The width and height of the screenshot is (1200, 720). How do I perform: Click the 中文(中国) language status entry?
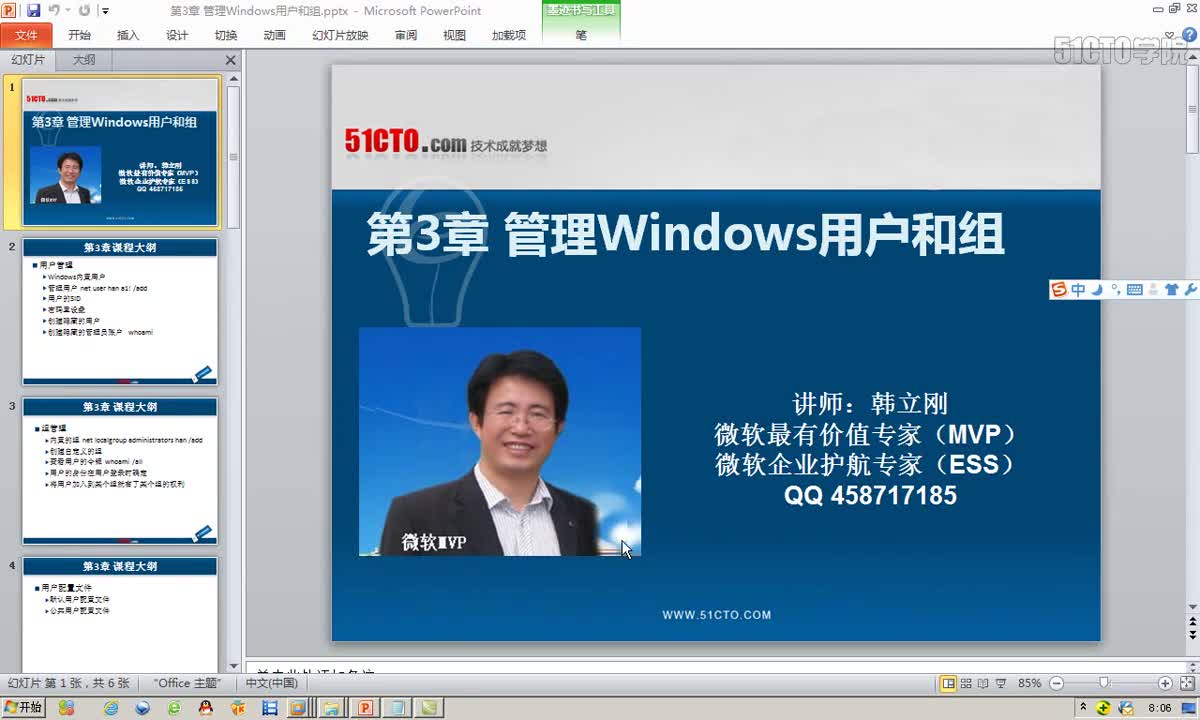pos(272,683)
